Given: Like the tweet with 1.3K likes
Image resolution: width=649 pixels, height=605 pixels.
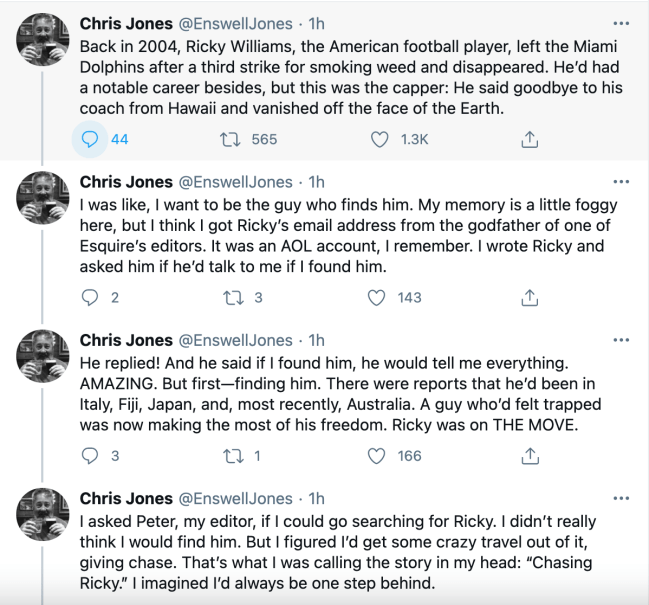Looking at the screenshot, I should (380, 139).
